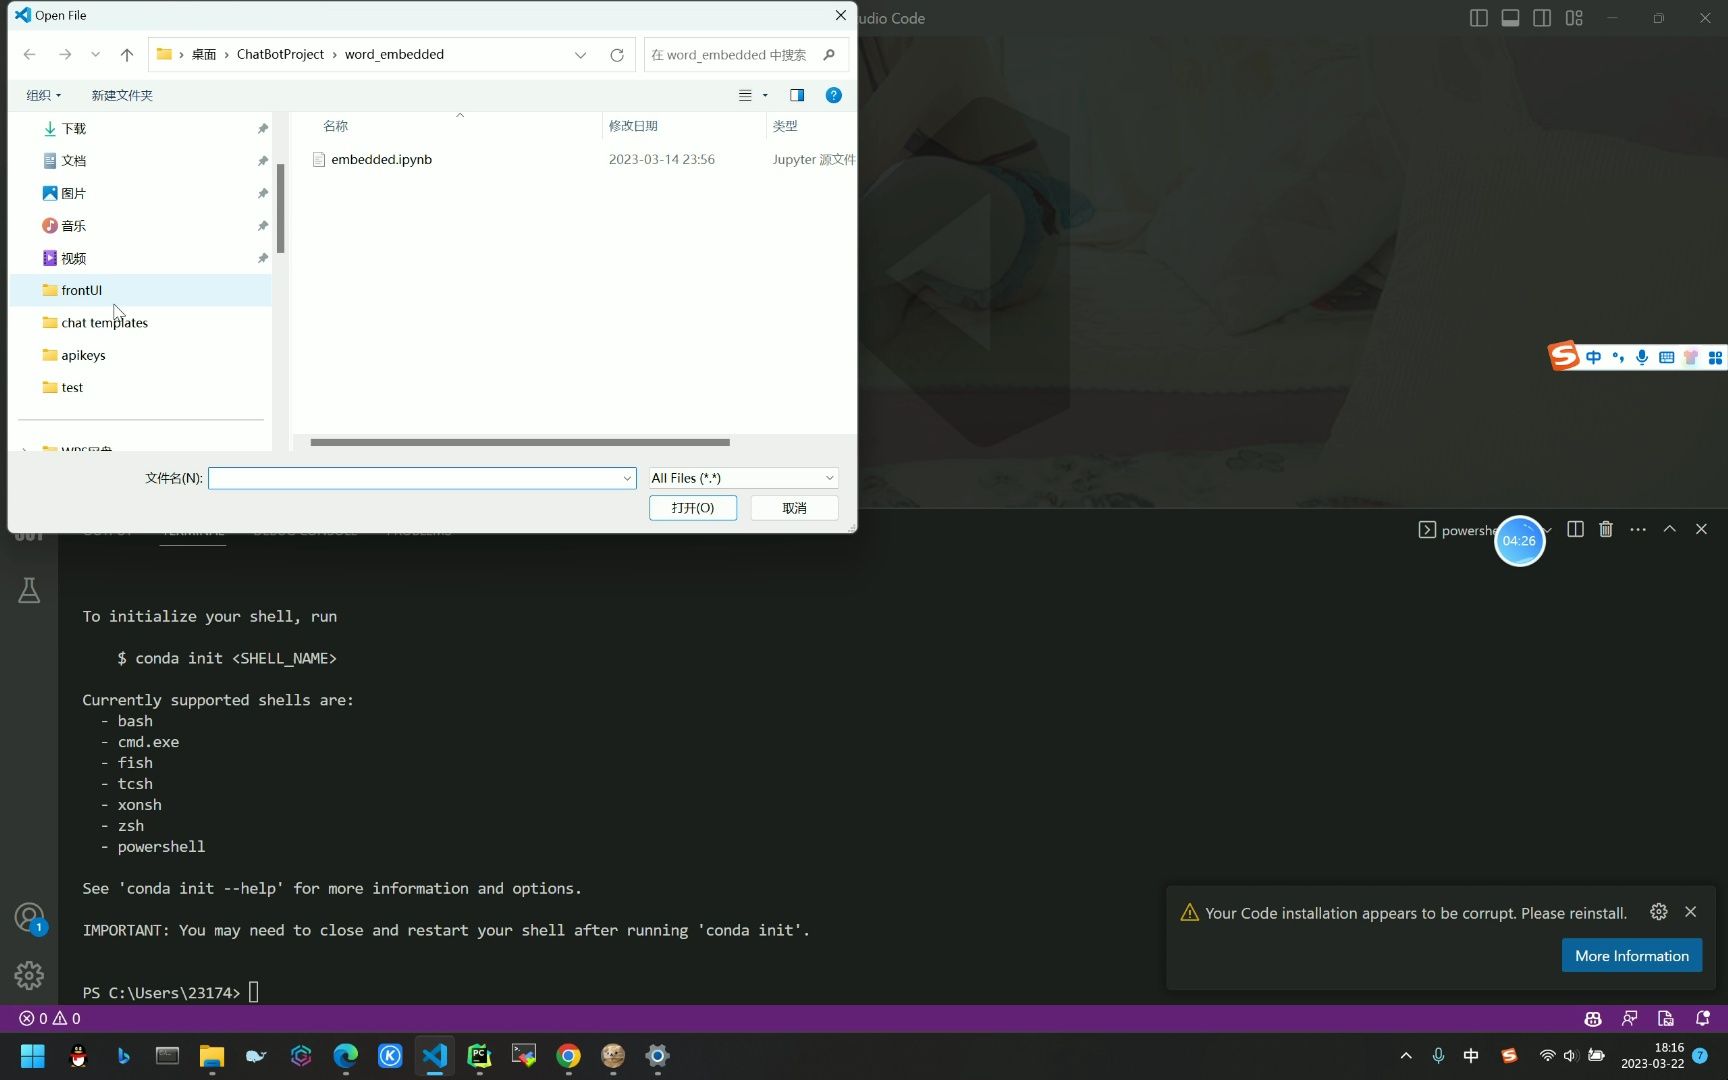Open Microsoft Edge from taskbar
Image resolution: width=1728 pixels, height=1080 pixels.
point(345,1056)
